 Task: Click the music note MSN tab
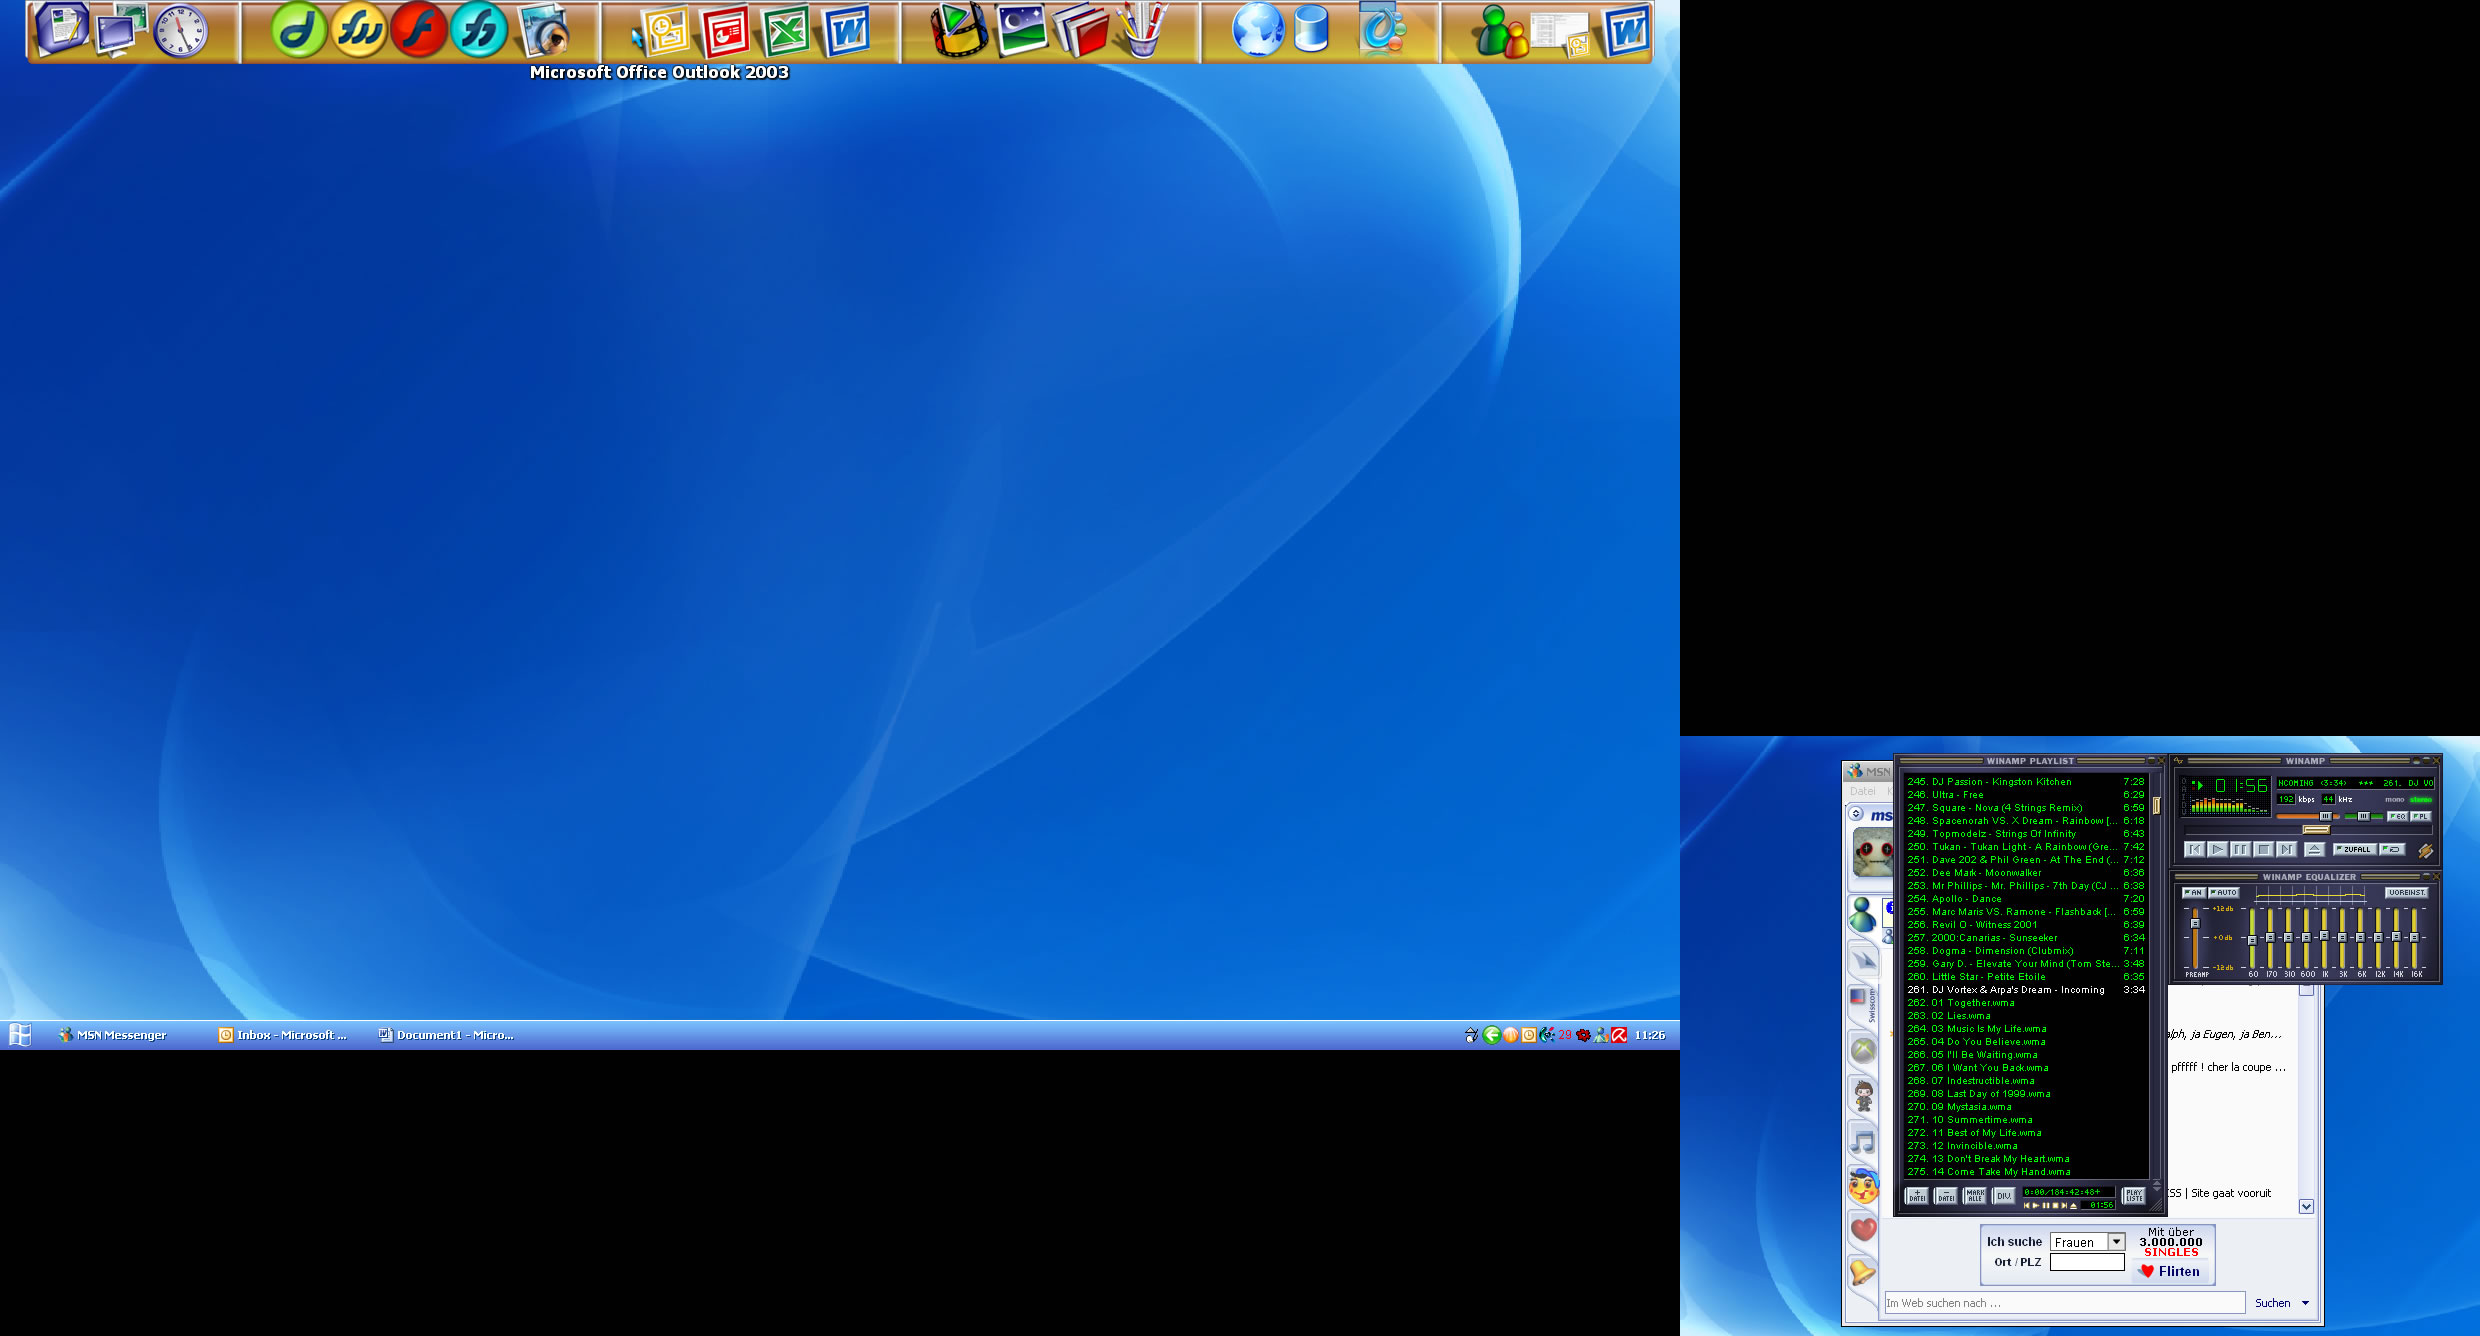[x=1863, y=1141]
